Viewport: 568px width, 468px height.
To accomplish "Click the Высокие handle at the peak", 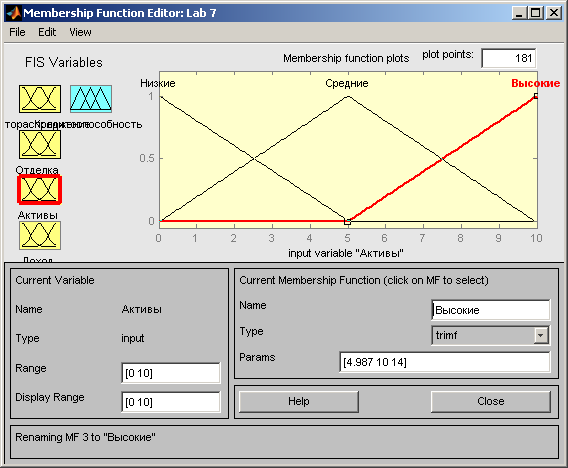I will [536, 96].
